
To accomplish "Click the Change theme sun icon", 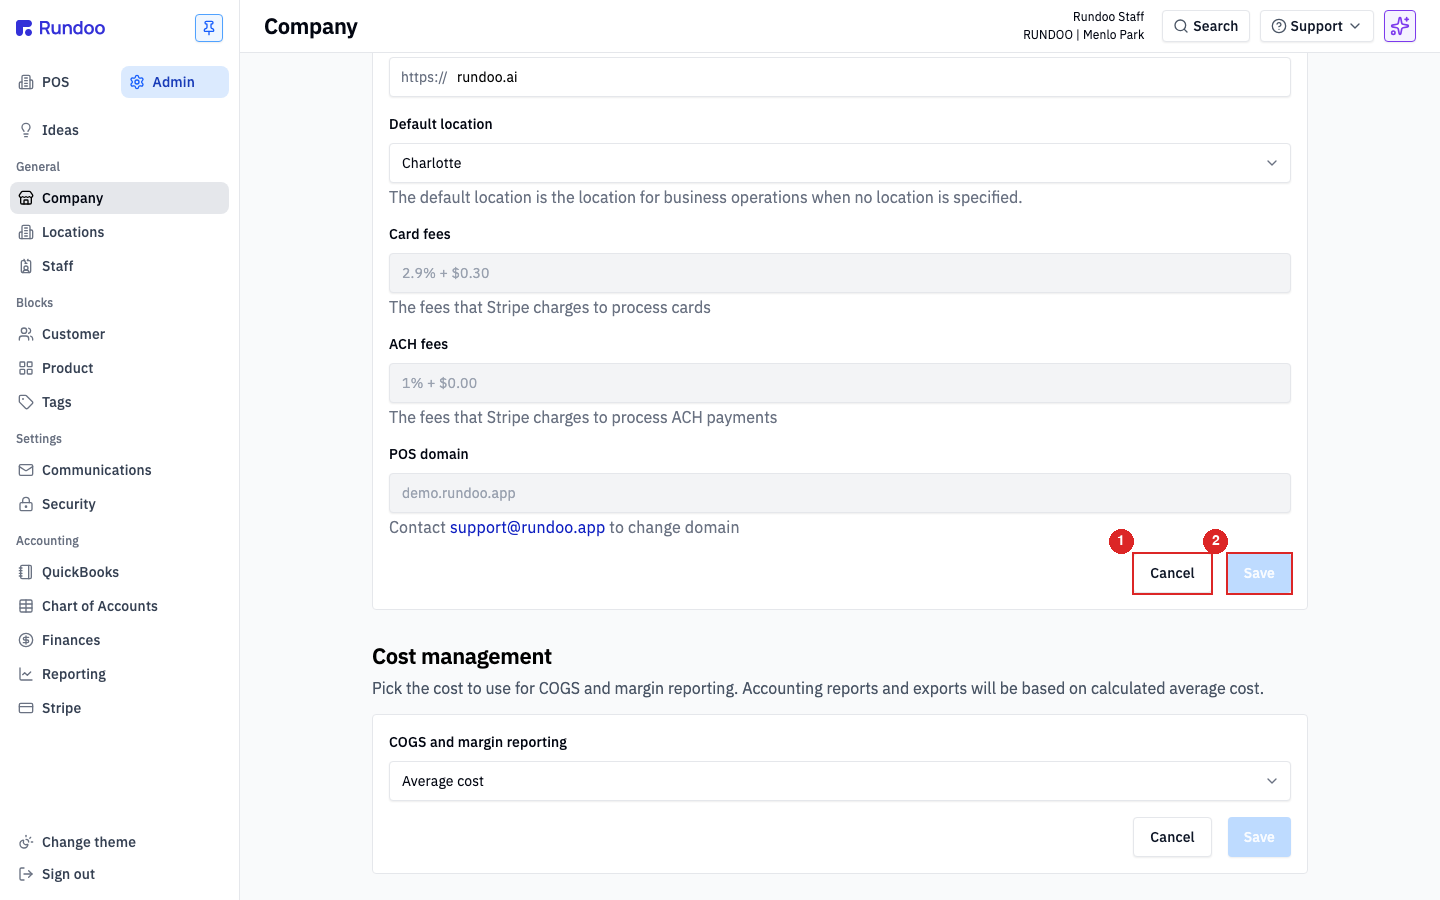I will click(26, 842).
